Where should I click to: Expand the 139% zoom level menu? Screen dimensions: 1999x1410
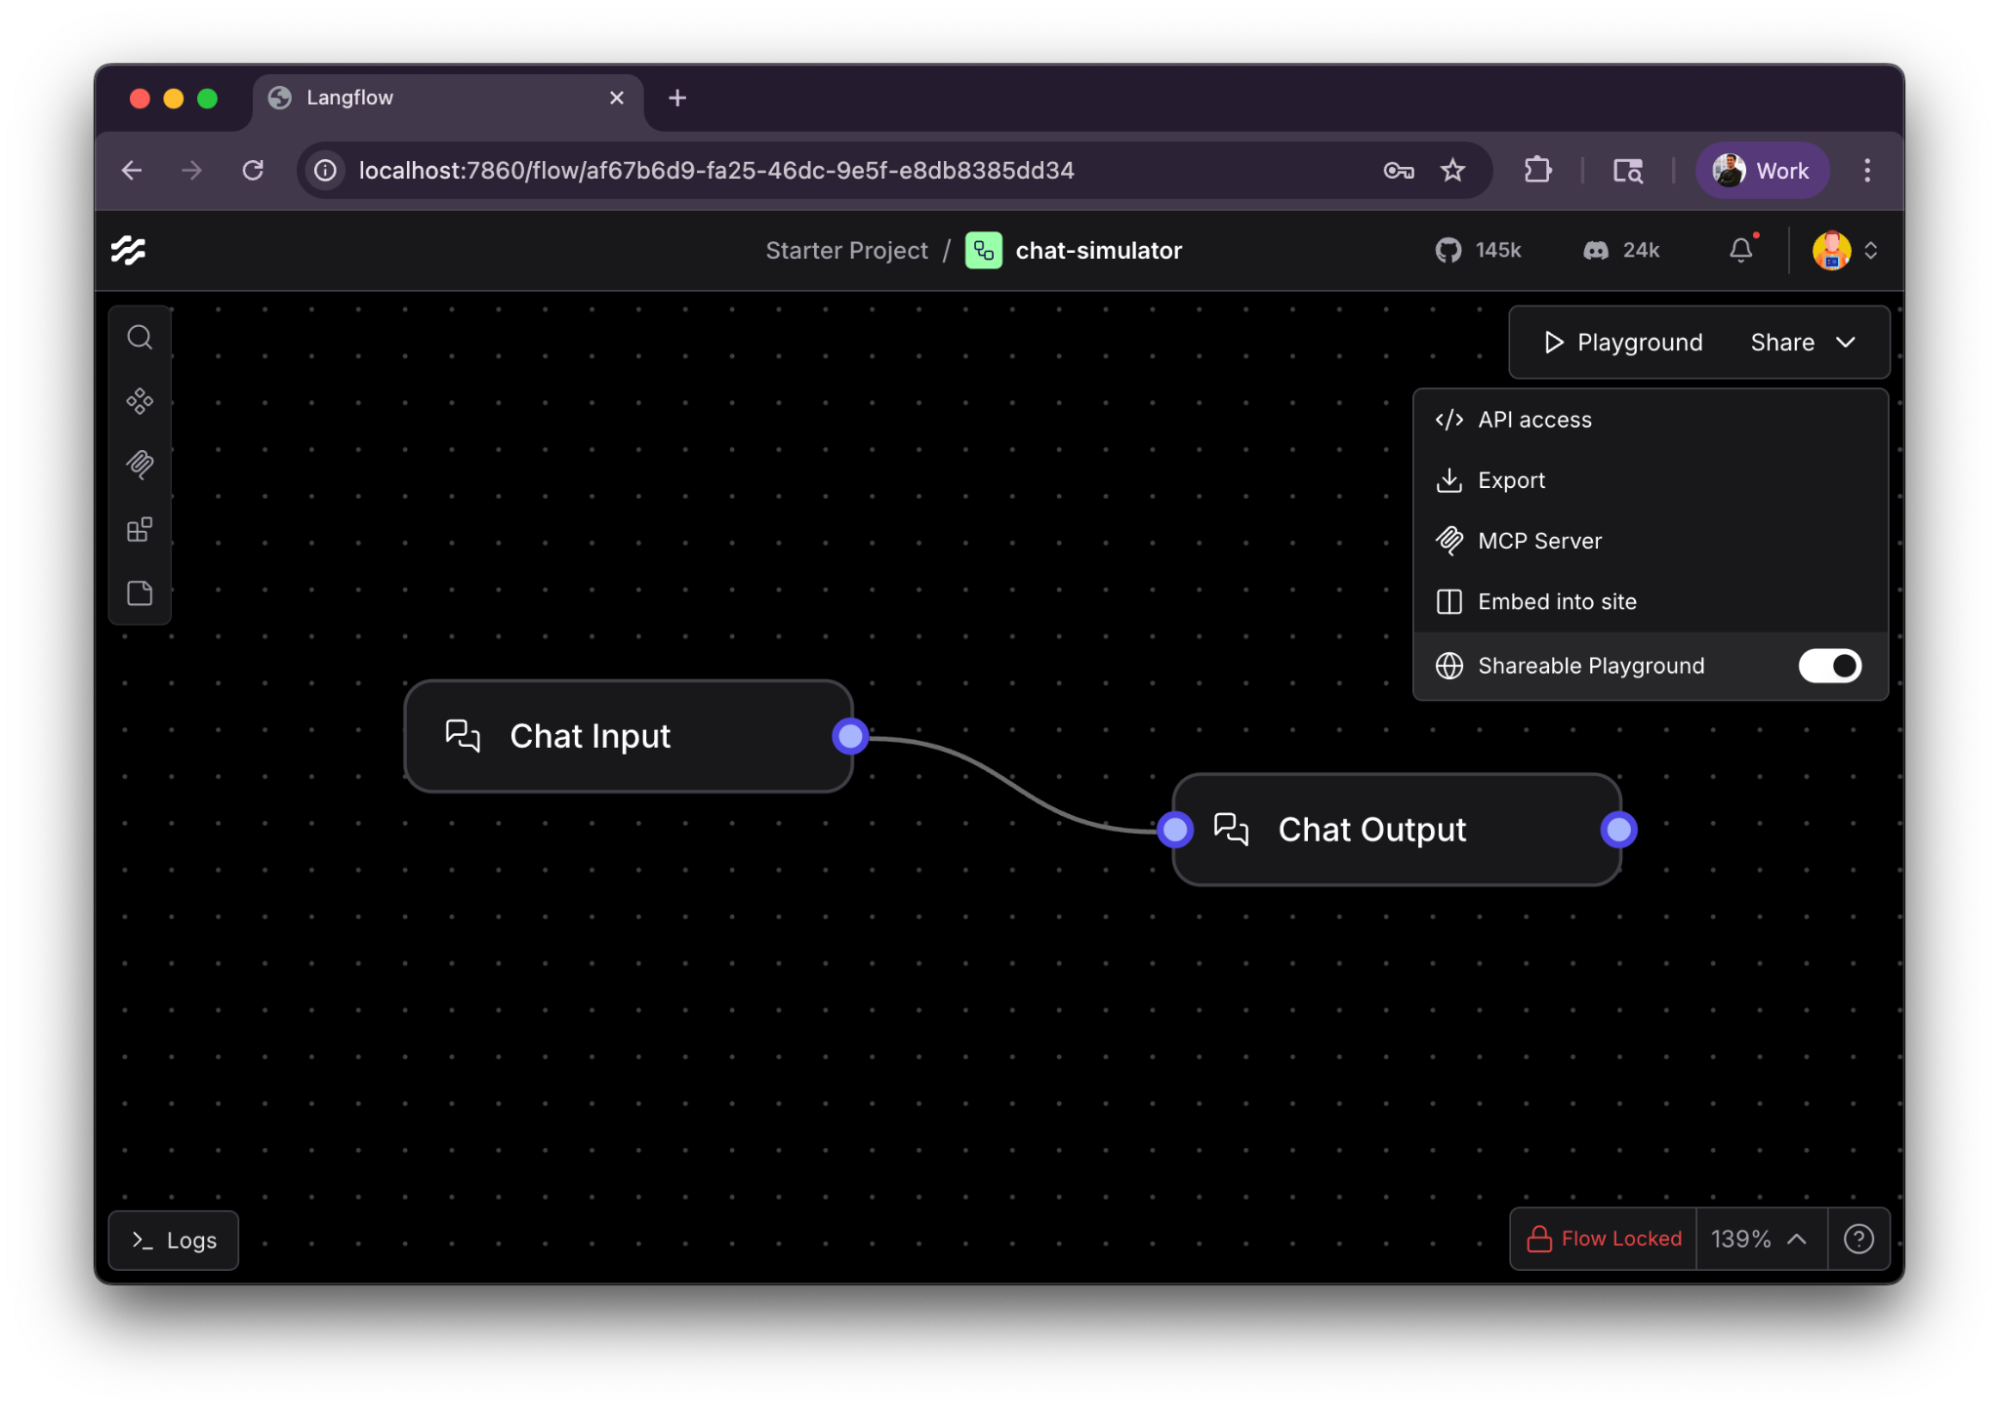1759,1239
